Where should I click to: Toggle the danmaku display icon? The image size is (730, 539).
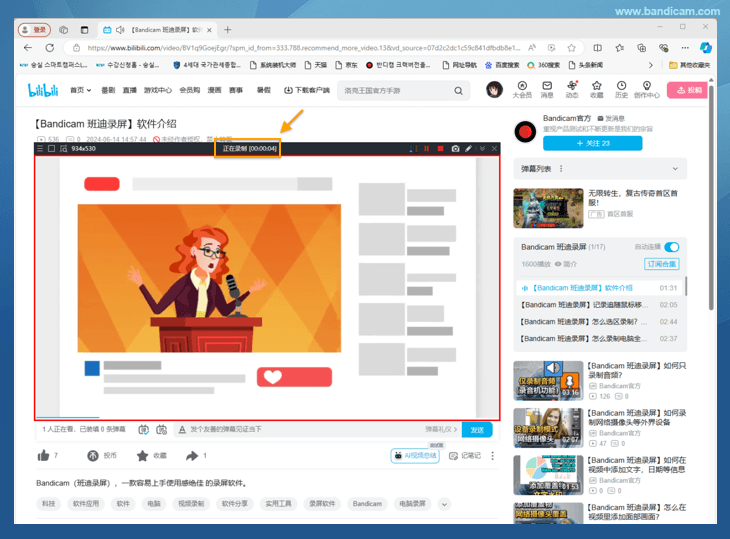(x=144, y=429)
